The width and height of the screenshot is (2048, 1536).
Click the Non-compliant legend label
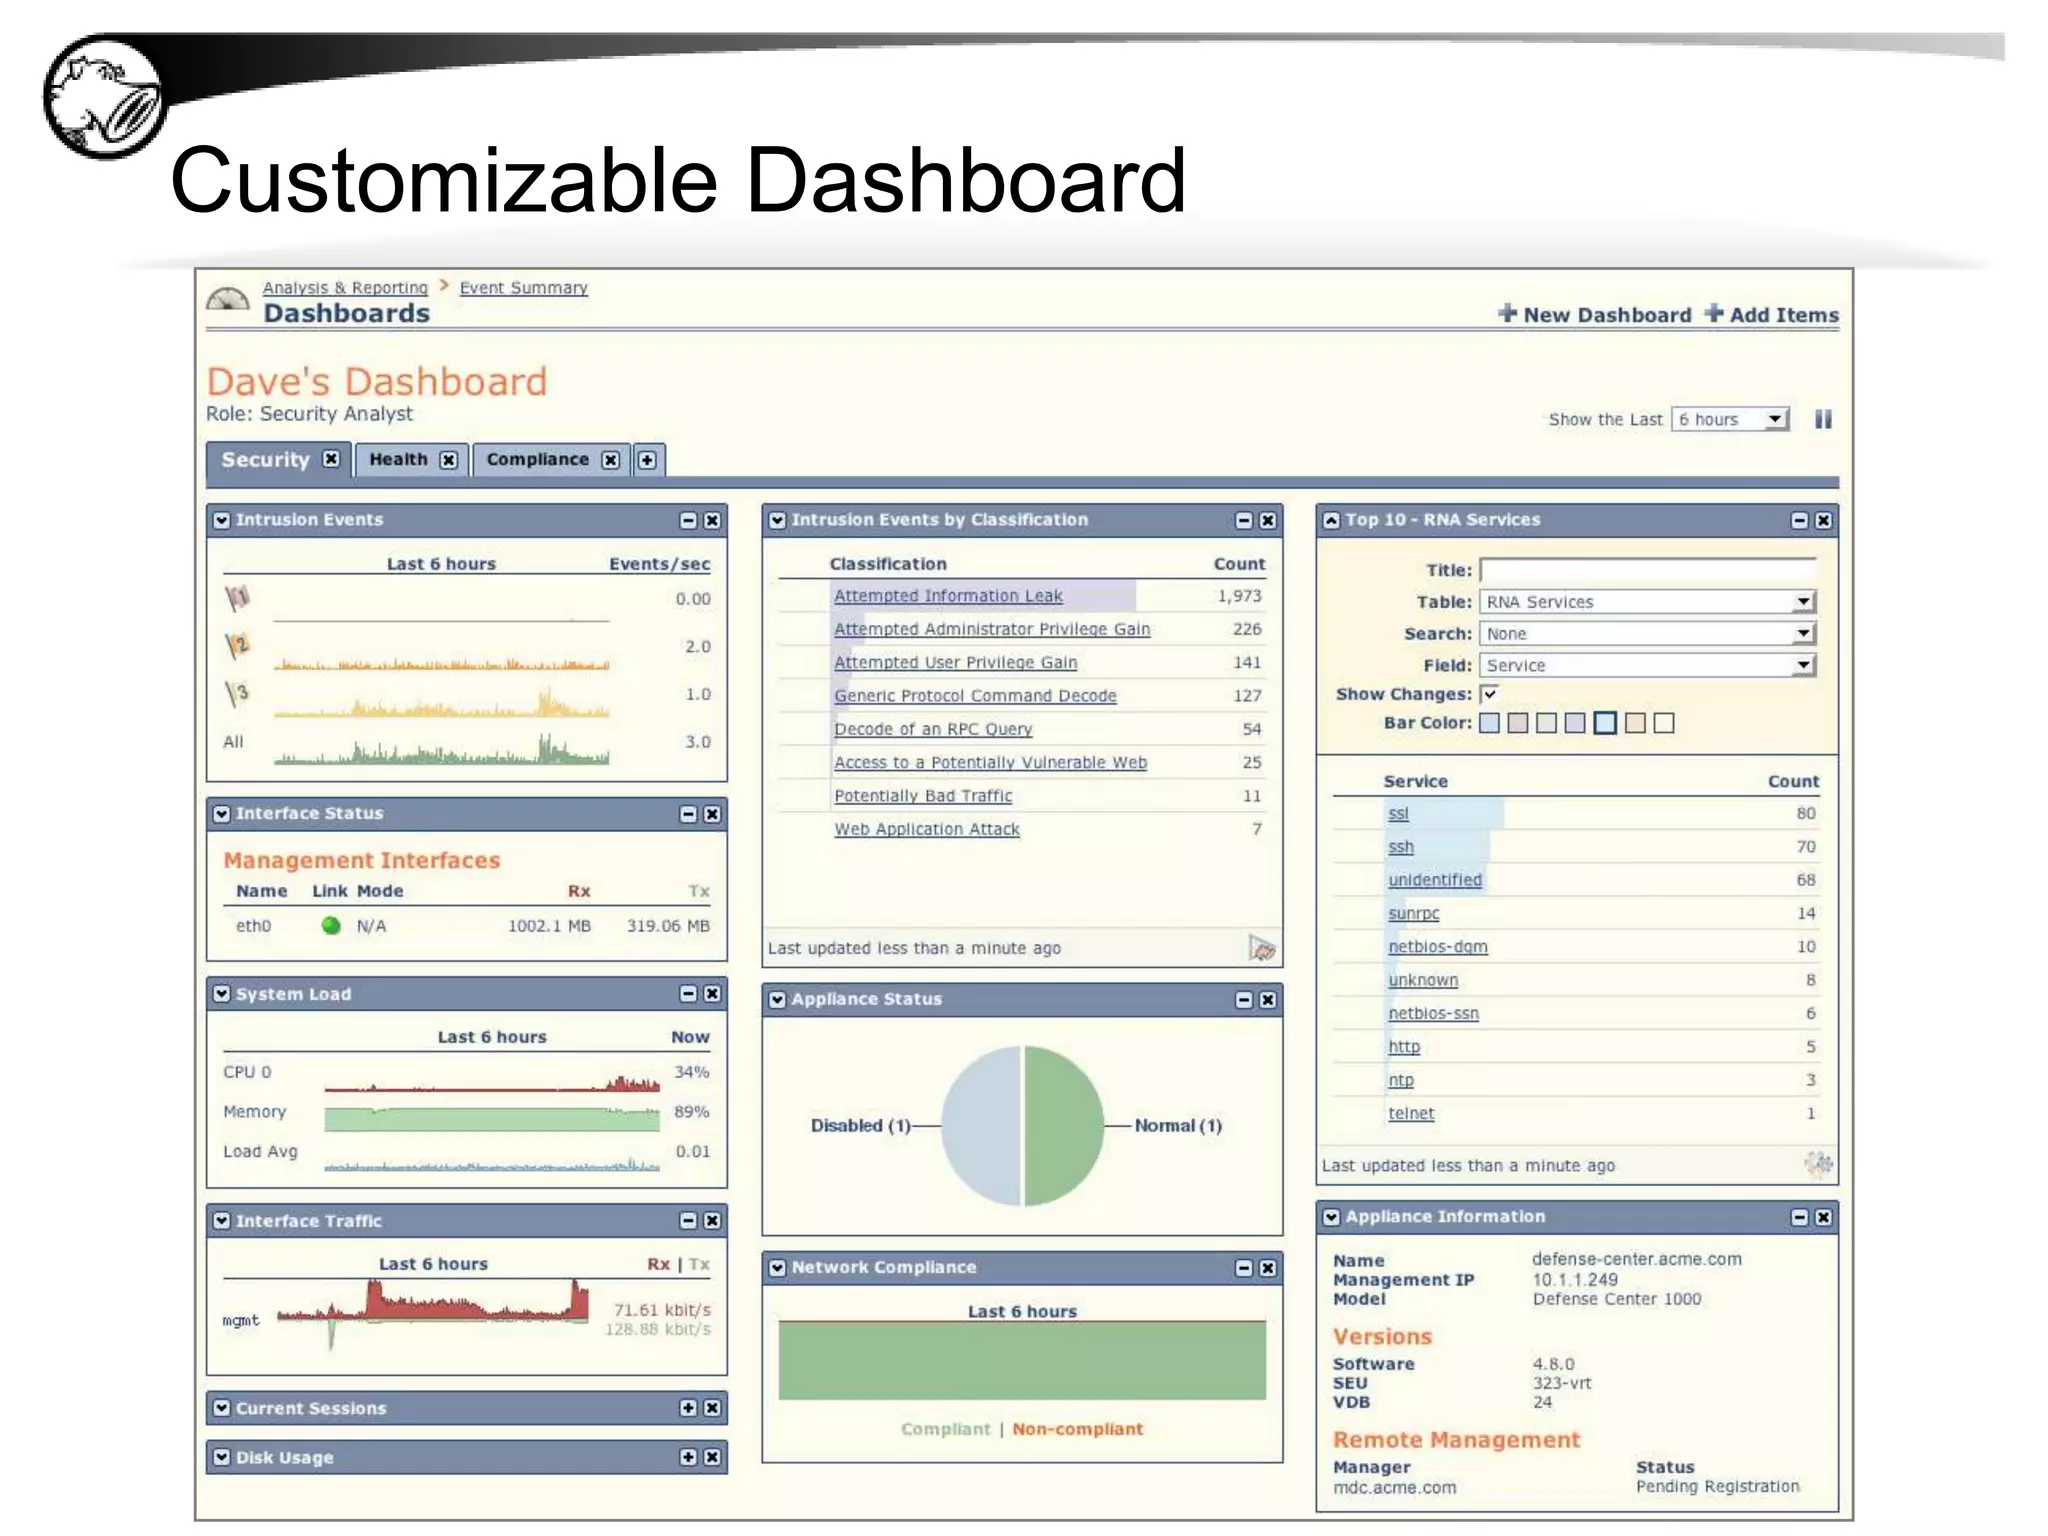1077,1429
